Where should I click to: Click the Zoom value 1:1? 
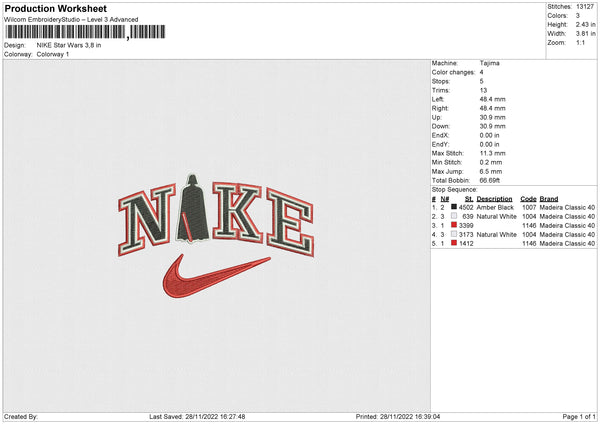(x=580, y=42)
